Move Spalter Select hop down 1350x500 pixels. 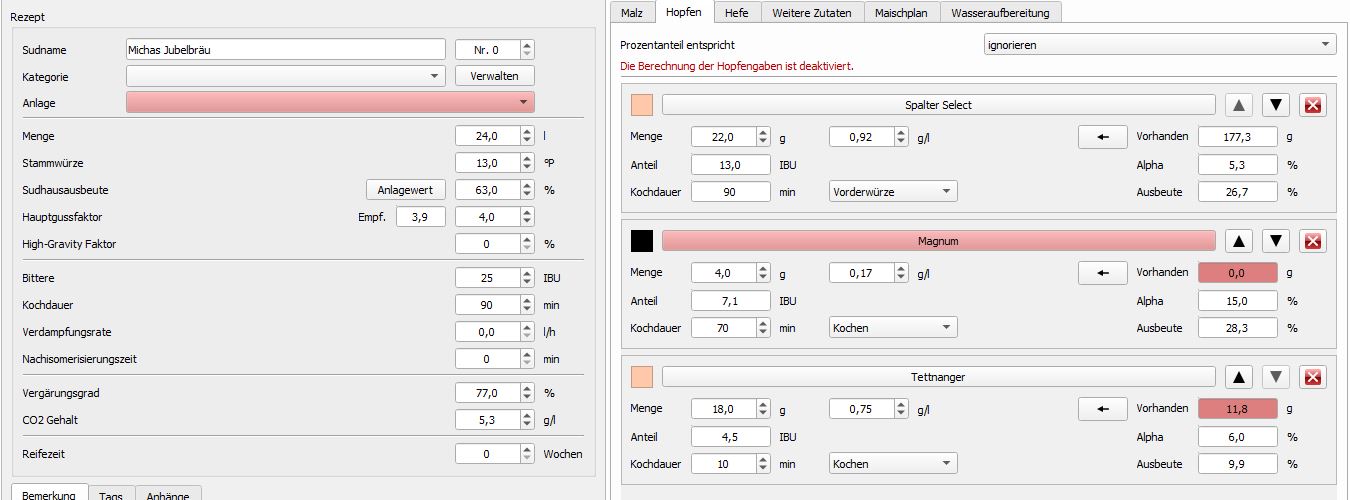tap(1275, 105)
